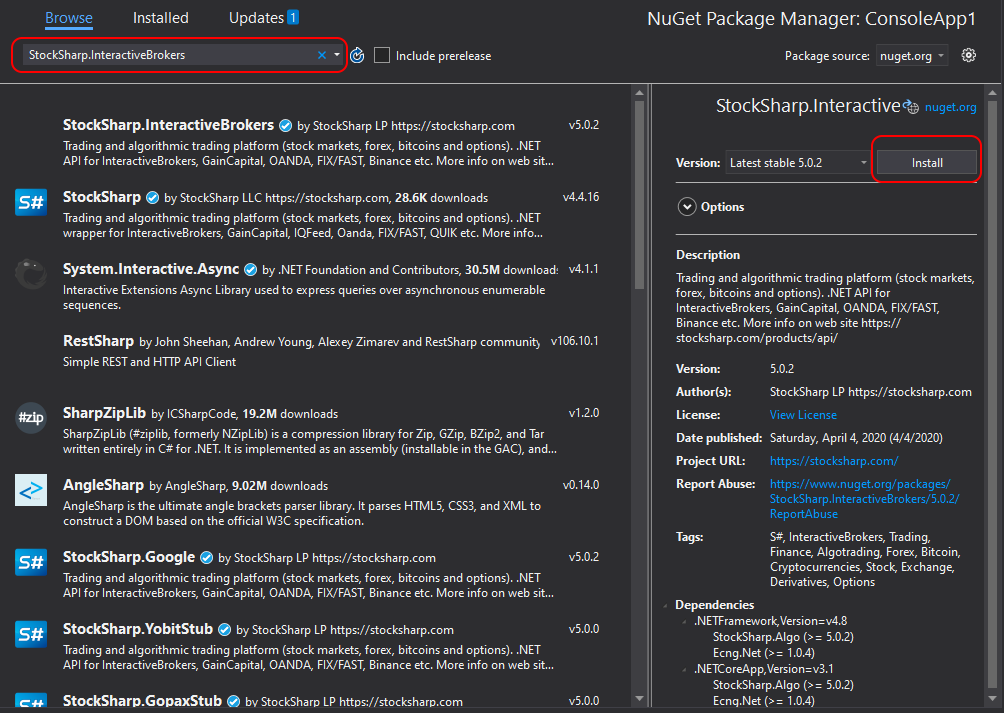Screen dimensions: 1004x713
Task: Select the RestSharp package in the list
Action: click(300, 351)
